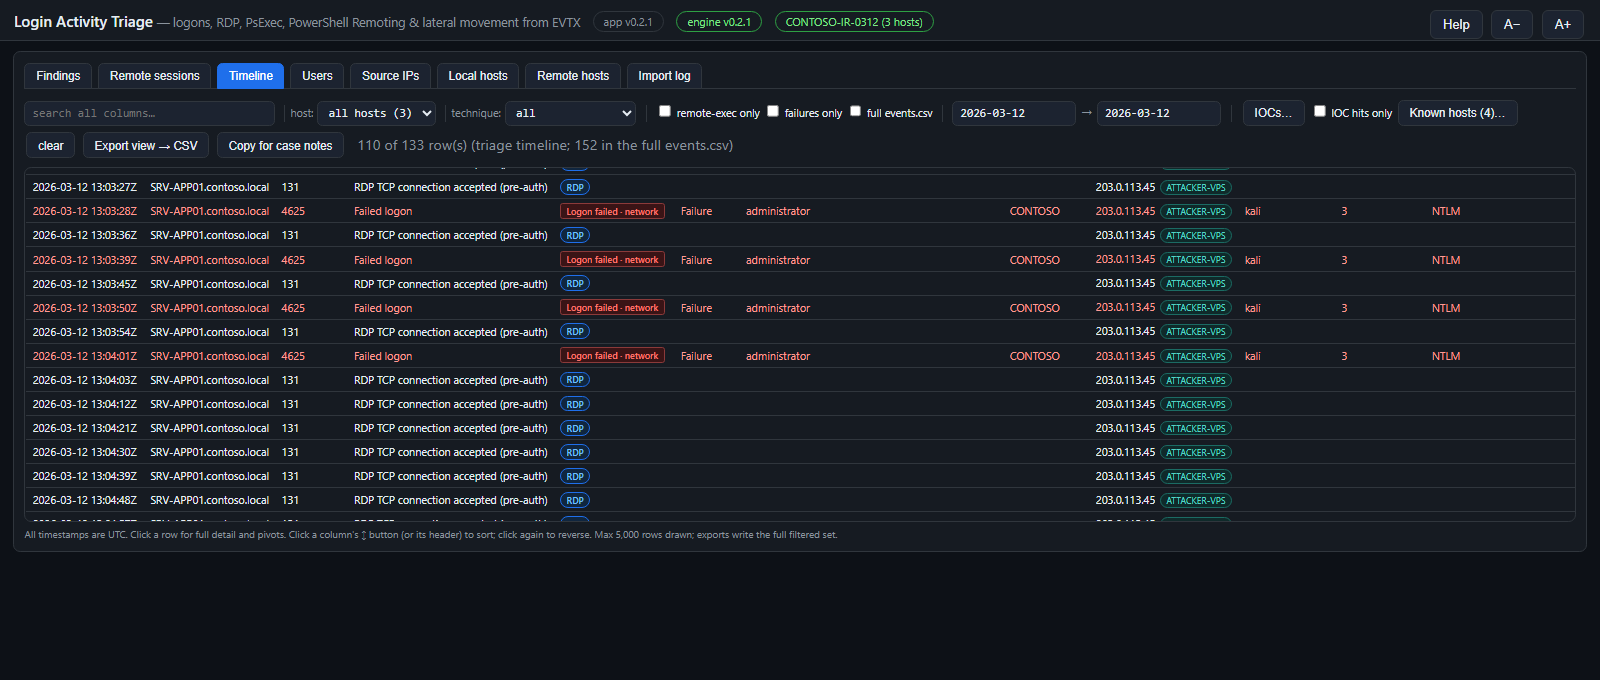
Task: Click RDP TCP connection text at 13:04:30Z
Action: pos(451,452)
